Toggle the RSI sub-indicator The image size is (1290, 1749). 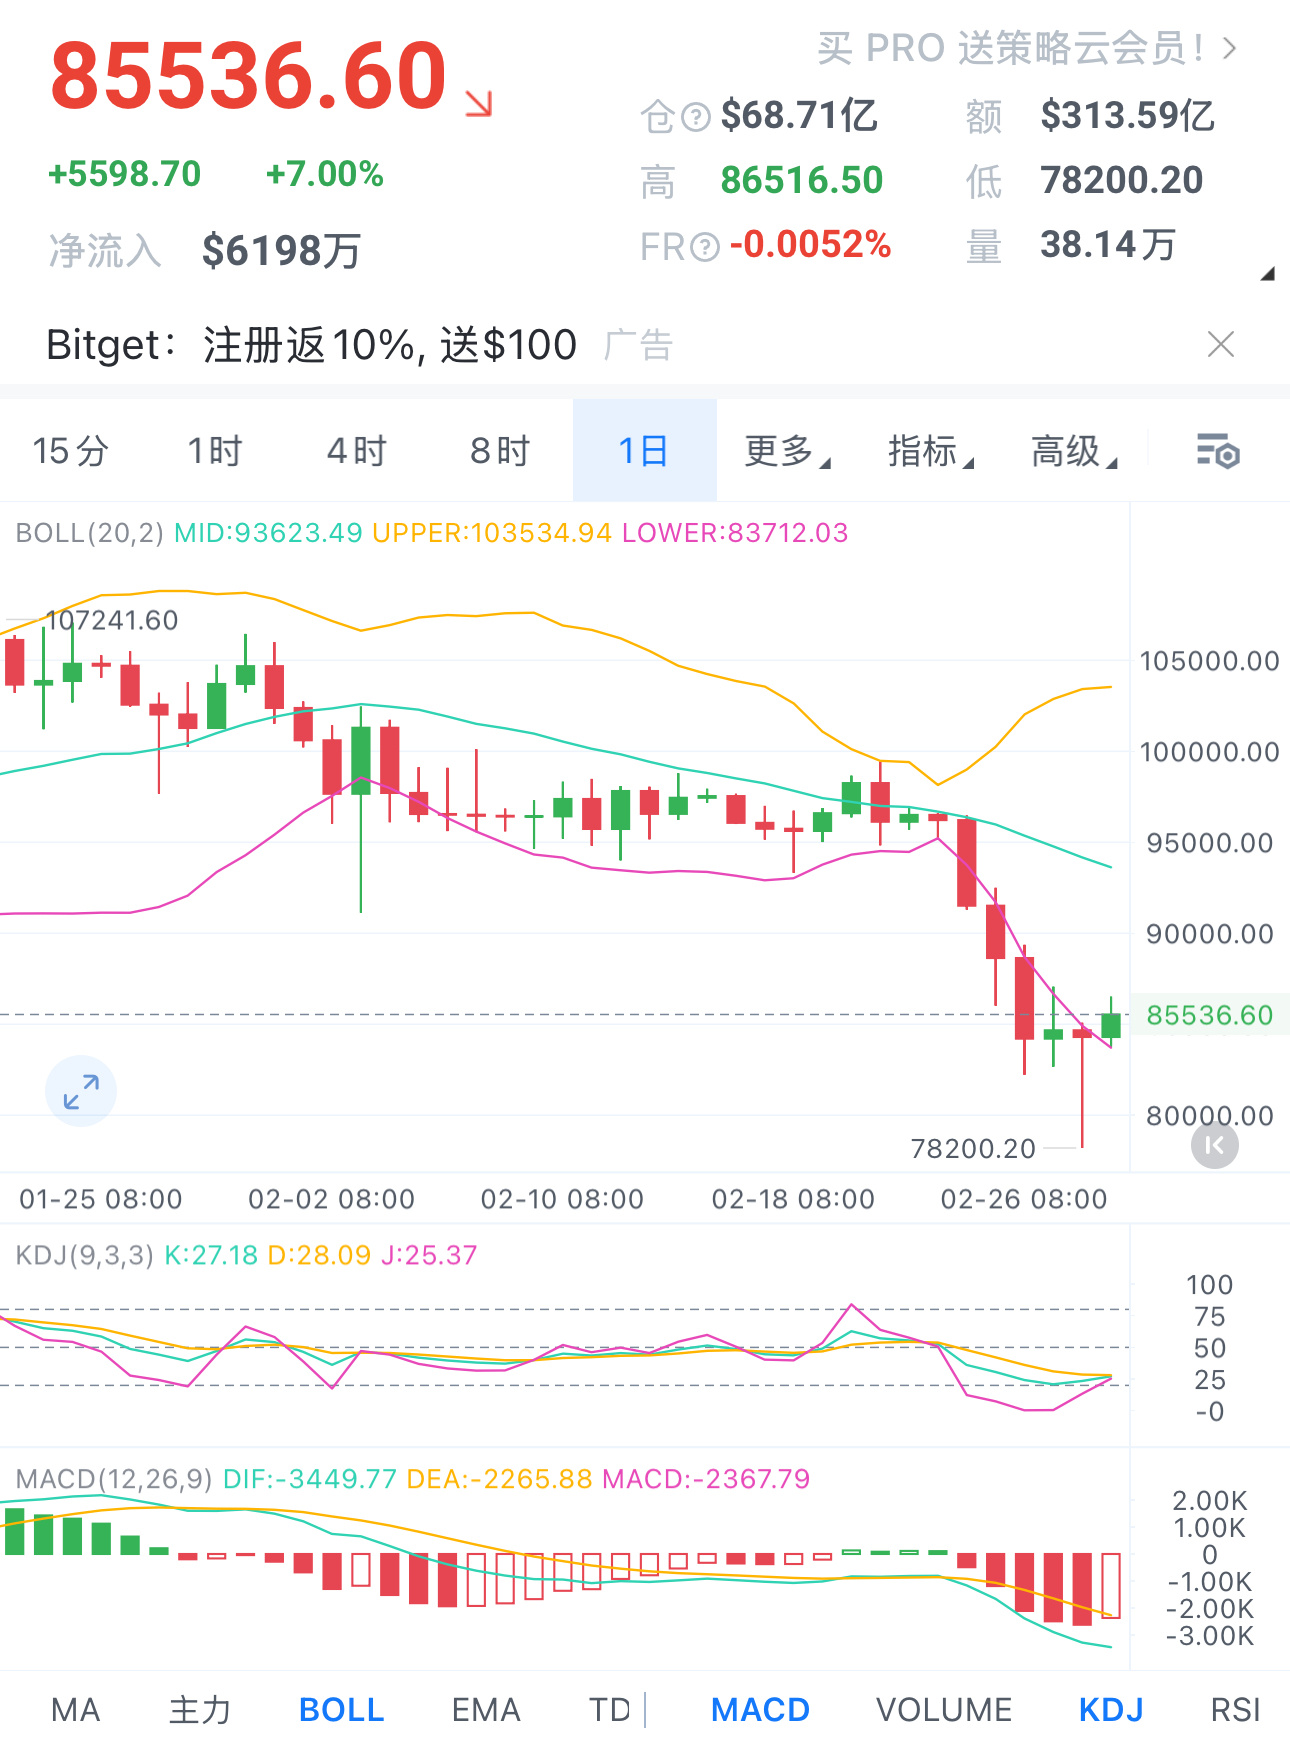(x=1235, y=1710)
